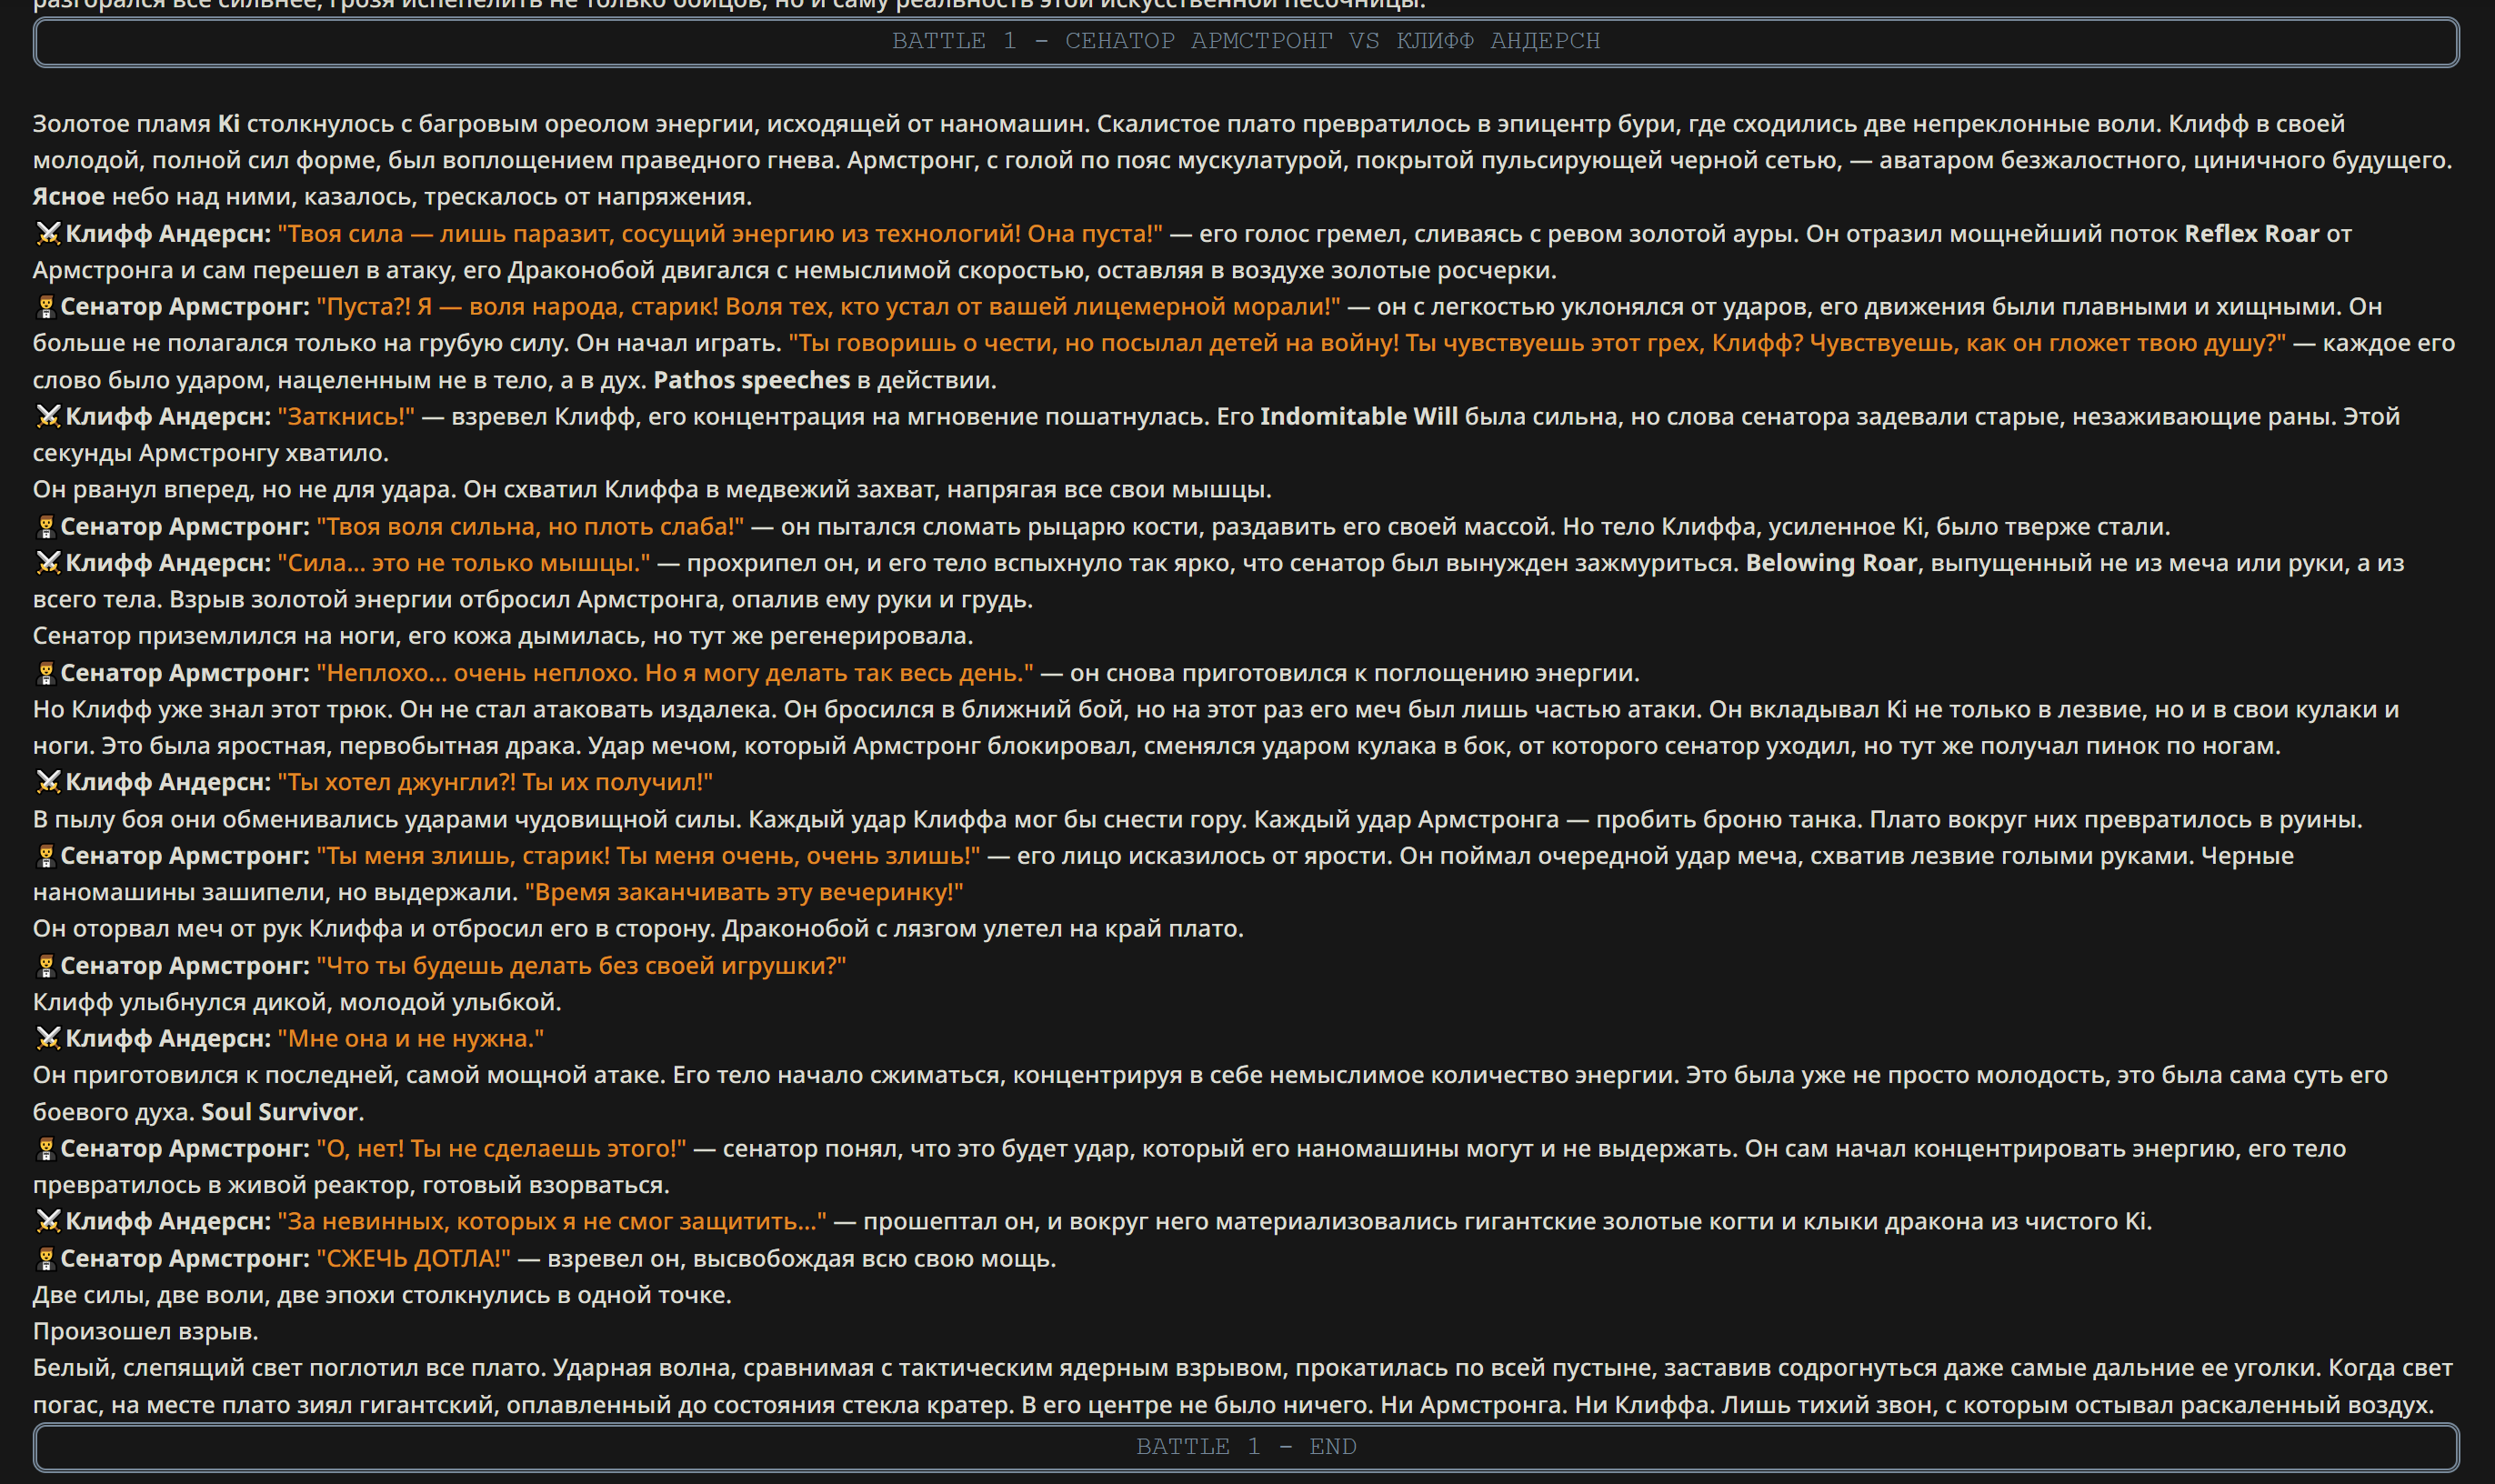
Task: Click the orange quote "СЖЕЧЬ ДОТЛА!"
Action: pos(413,1259)
